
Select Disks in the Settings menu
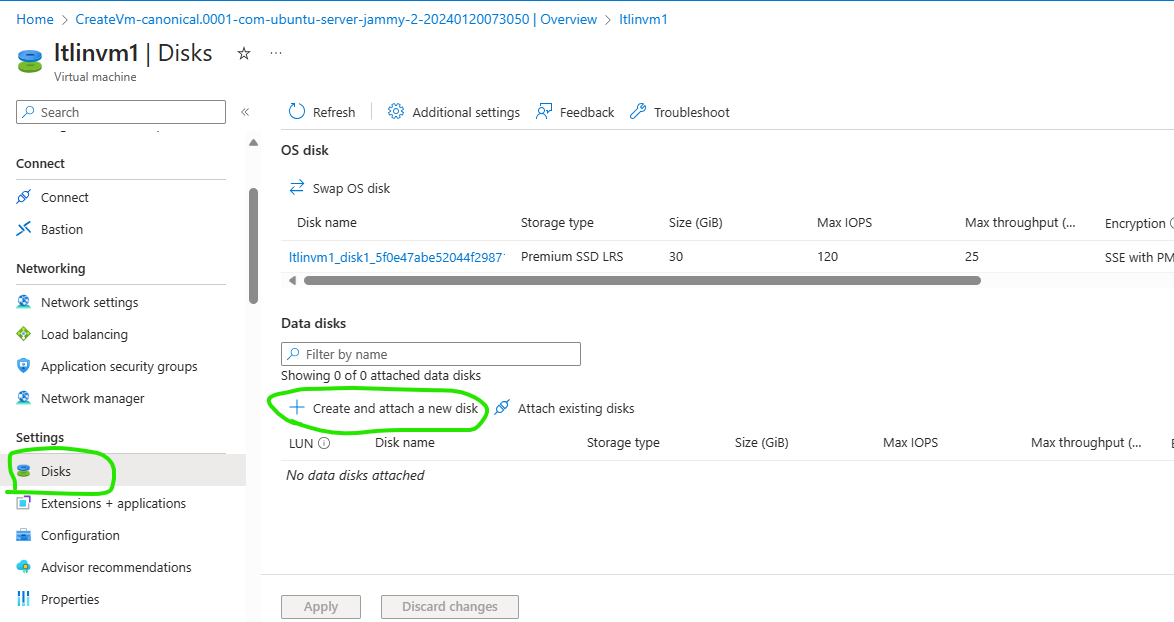(55, 470)
